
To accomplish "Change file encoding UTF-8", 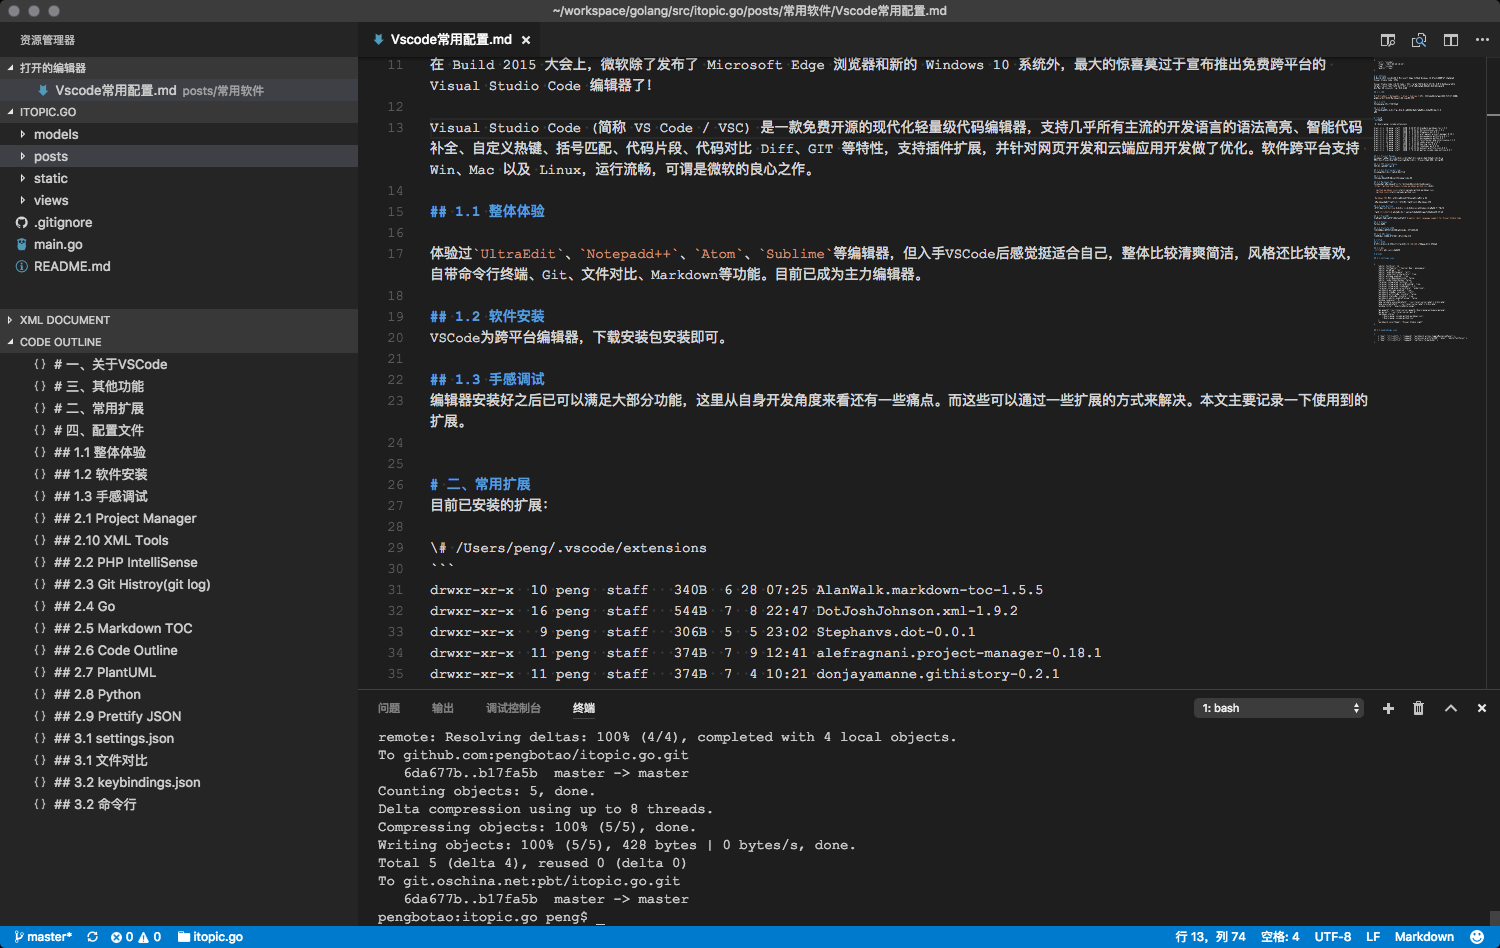I will click(x=1332, y=937).
